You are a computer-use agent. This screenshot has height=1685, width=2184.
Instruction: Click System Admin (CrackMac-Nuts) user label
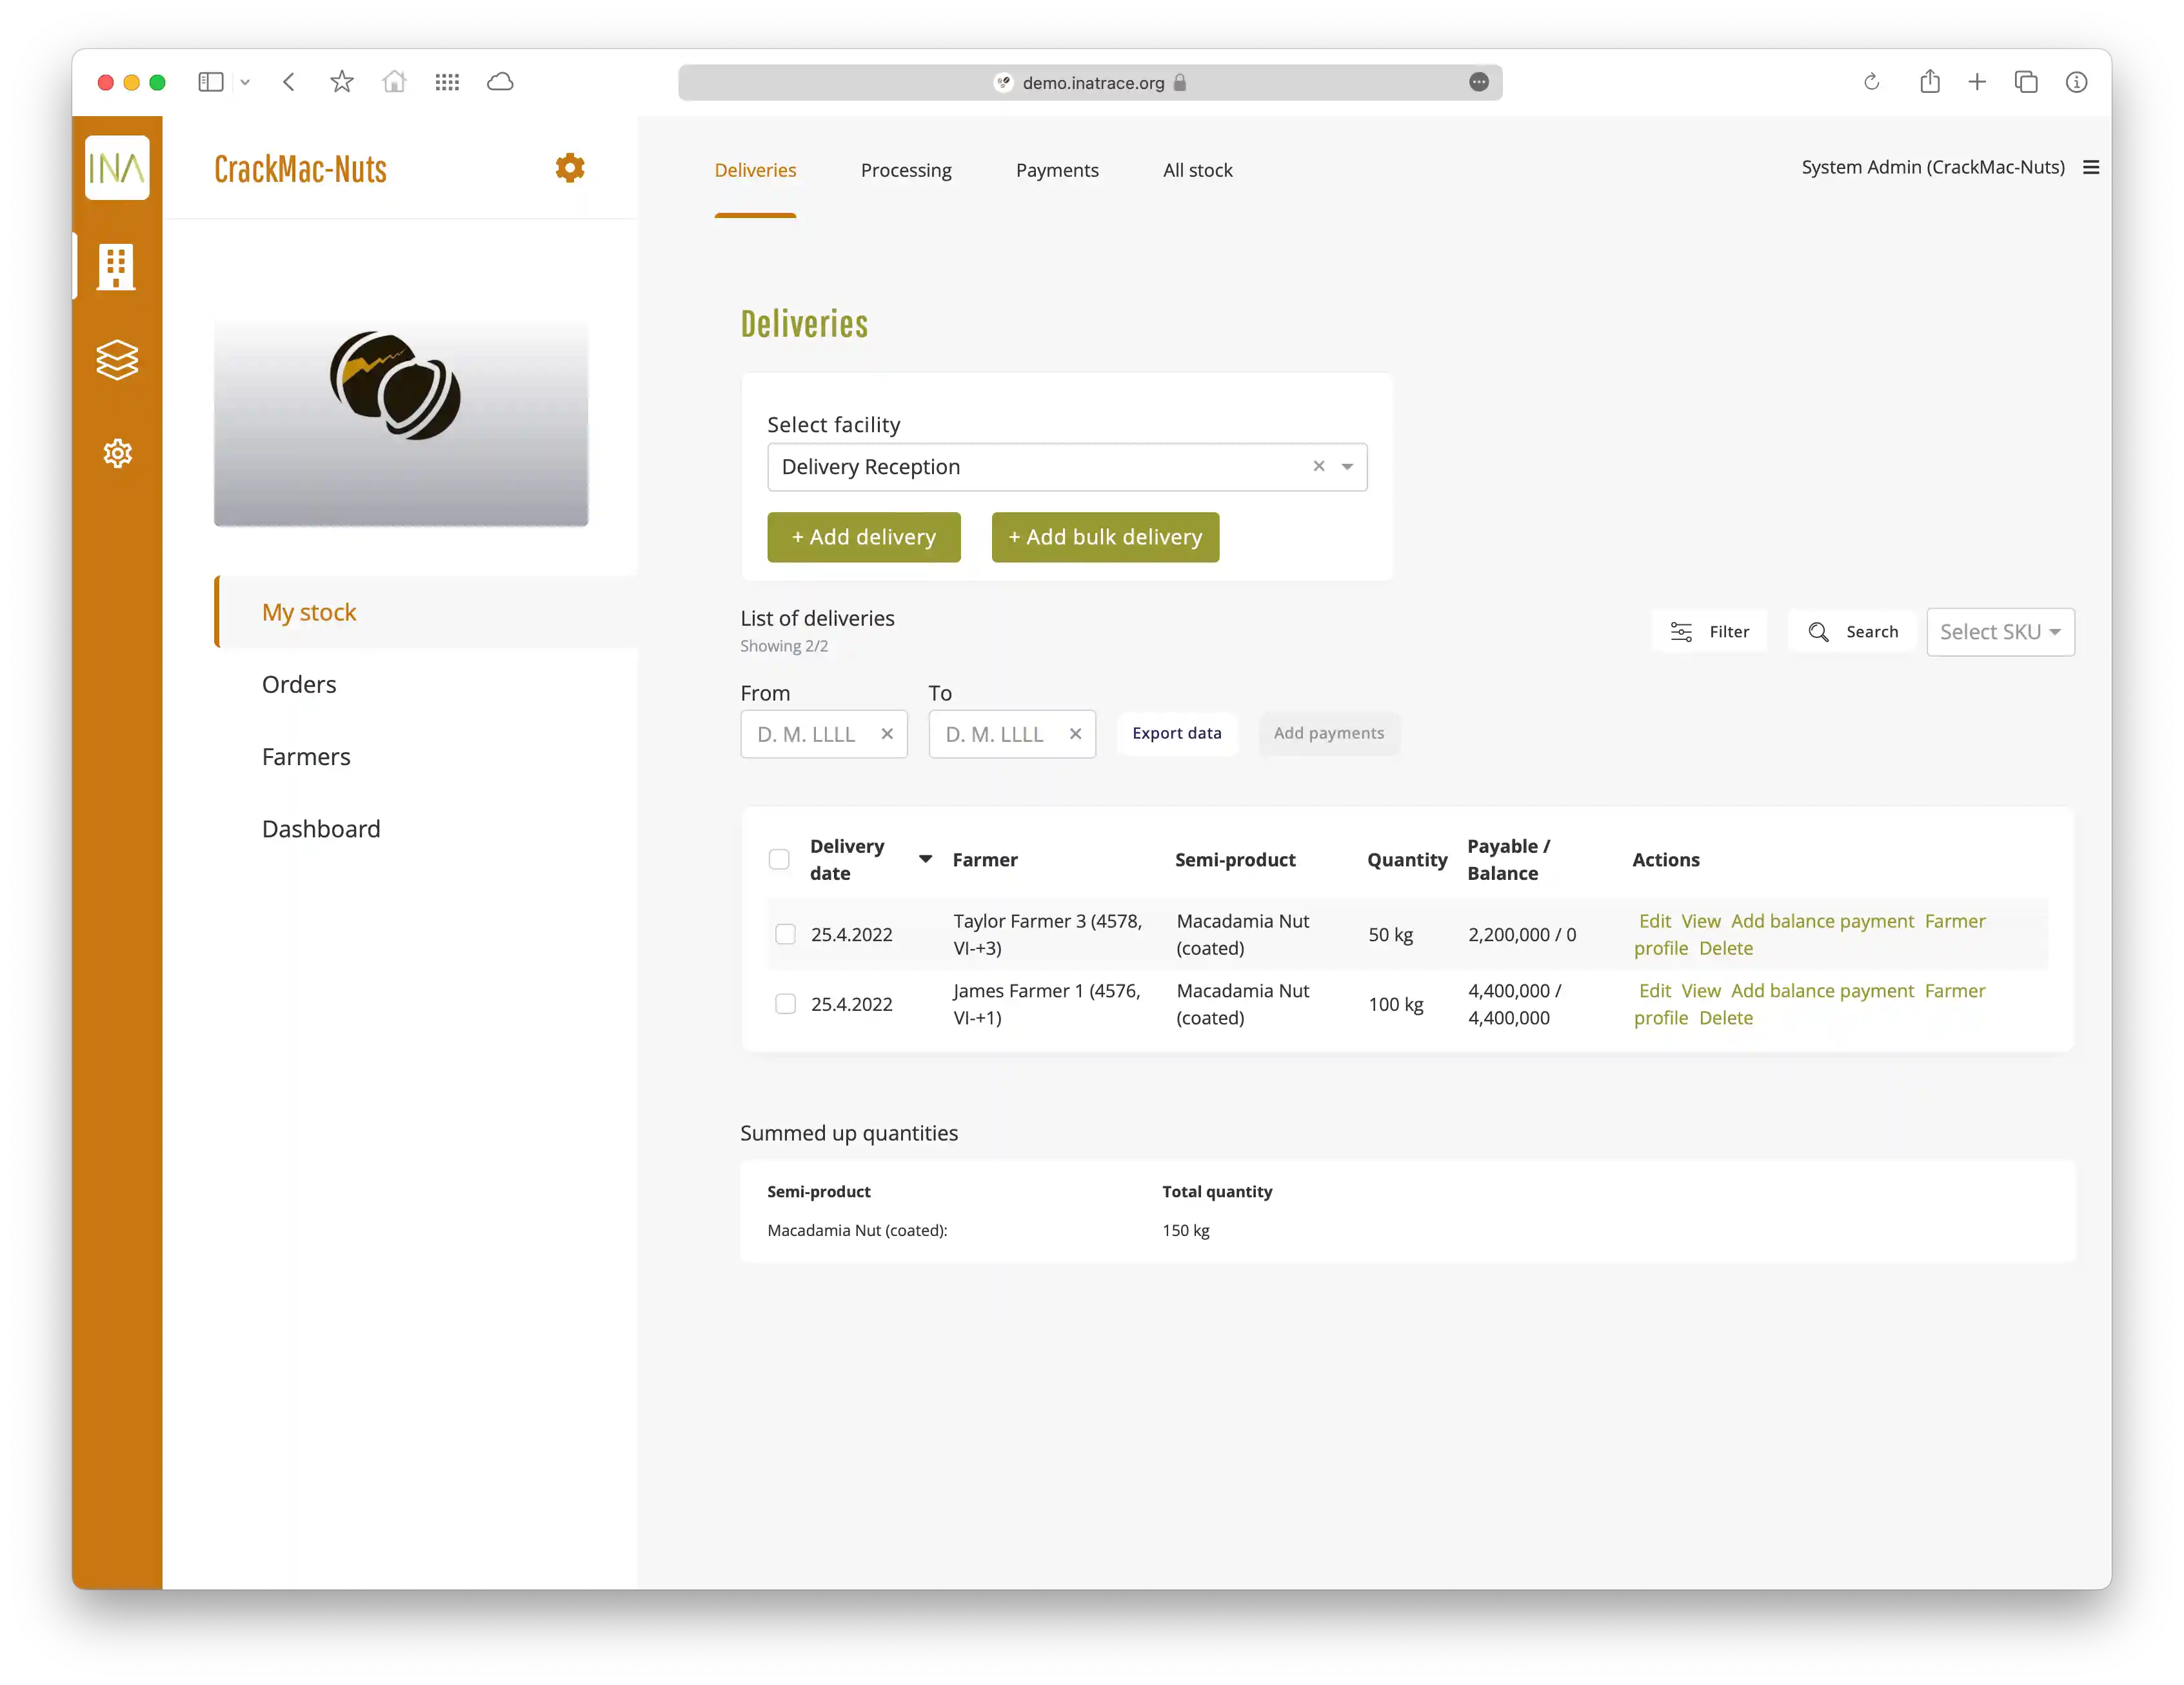click(1932, 167)
